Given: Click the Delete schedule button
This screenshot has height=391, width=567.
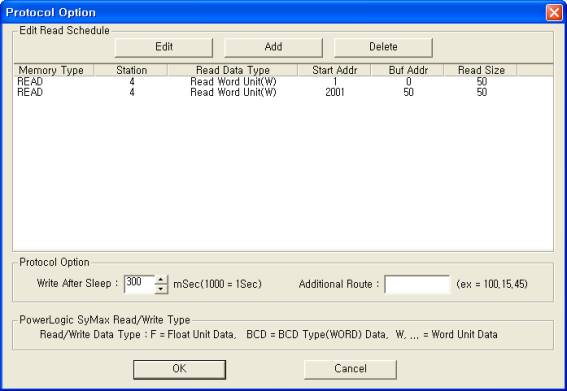Looking at the screenshot, I should pyautogui.click(x=383, y=47).
